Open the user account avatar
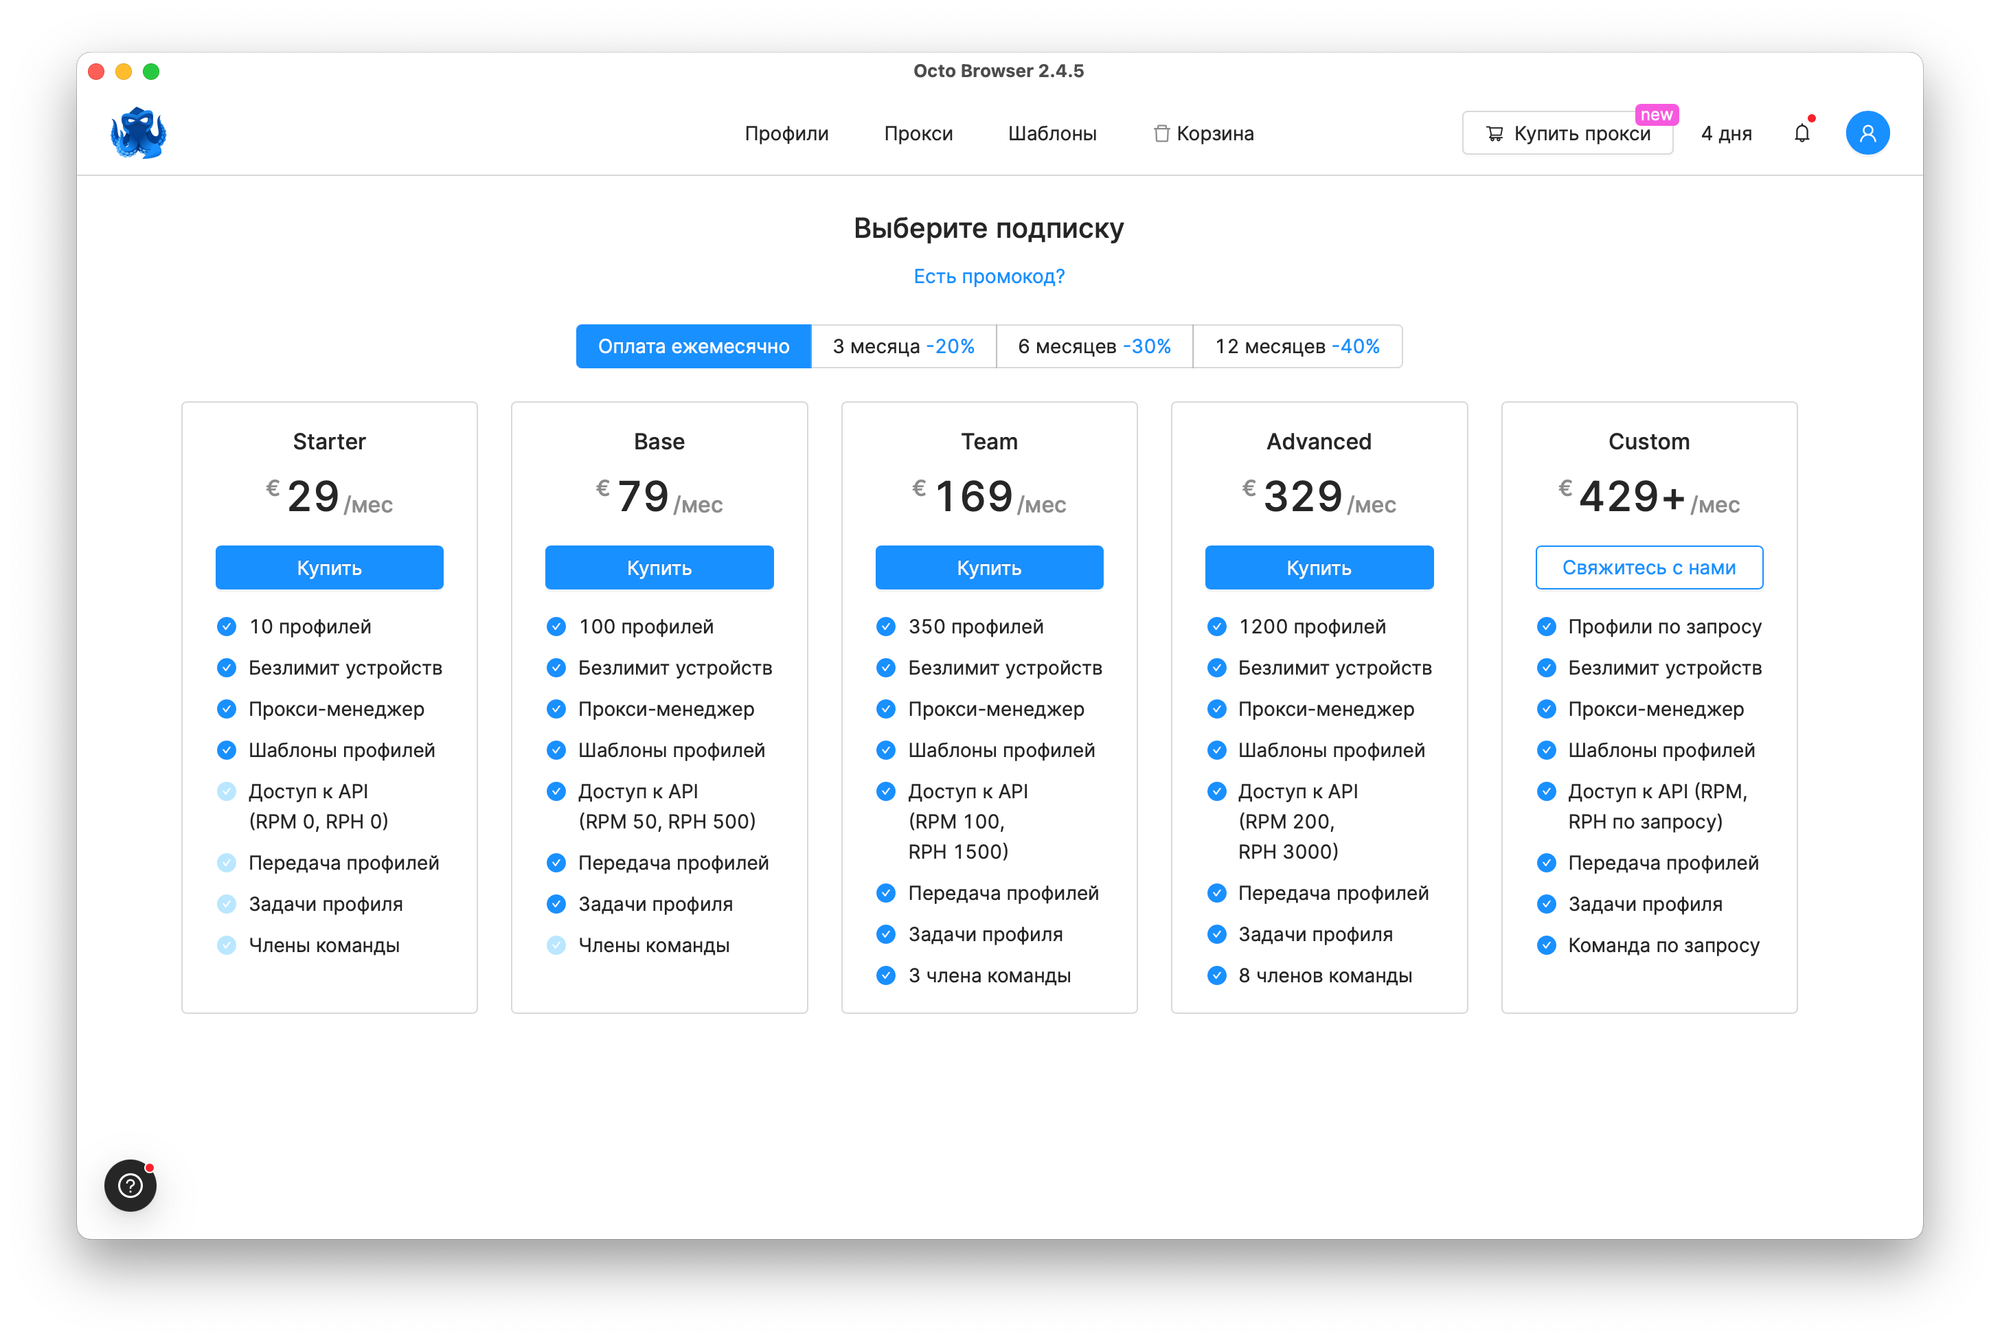This screenshot has height=1341, width=2000. point(1866,133)
